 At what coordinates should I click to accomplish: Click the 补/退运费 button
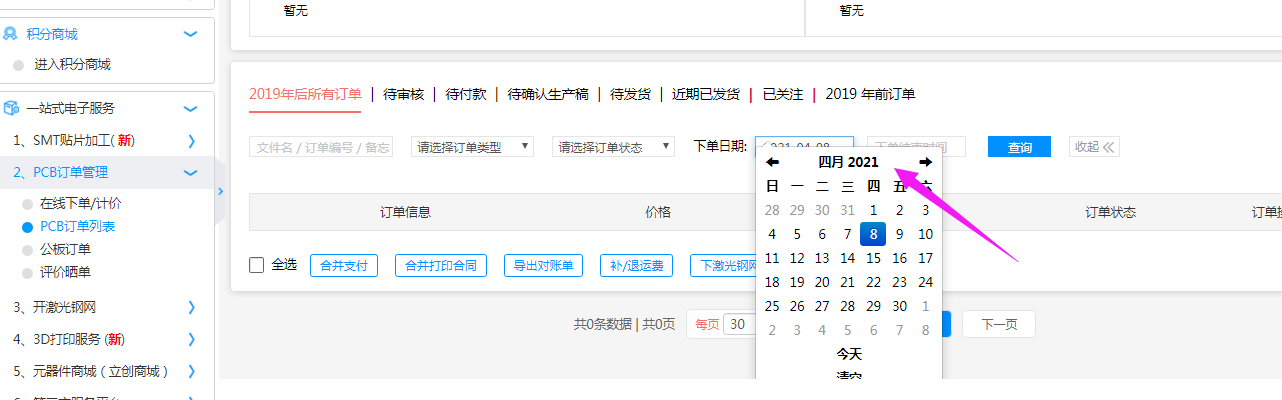[x=636, y=266]
